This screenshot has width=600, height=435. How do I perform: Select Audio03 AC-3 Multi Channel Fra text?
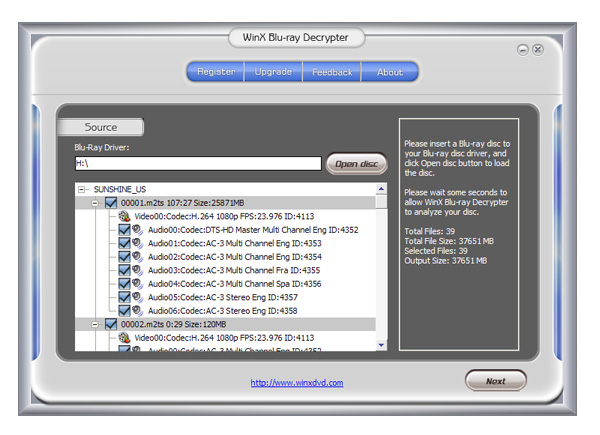[x=234, y=270]
